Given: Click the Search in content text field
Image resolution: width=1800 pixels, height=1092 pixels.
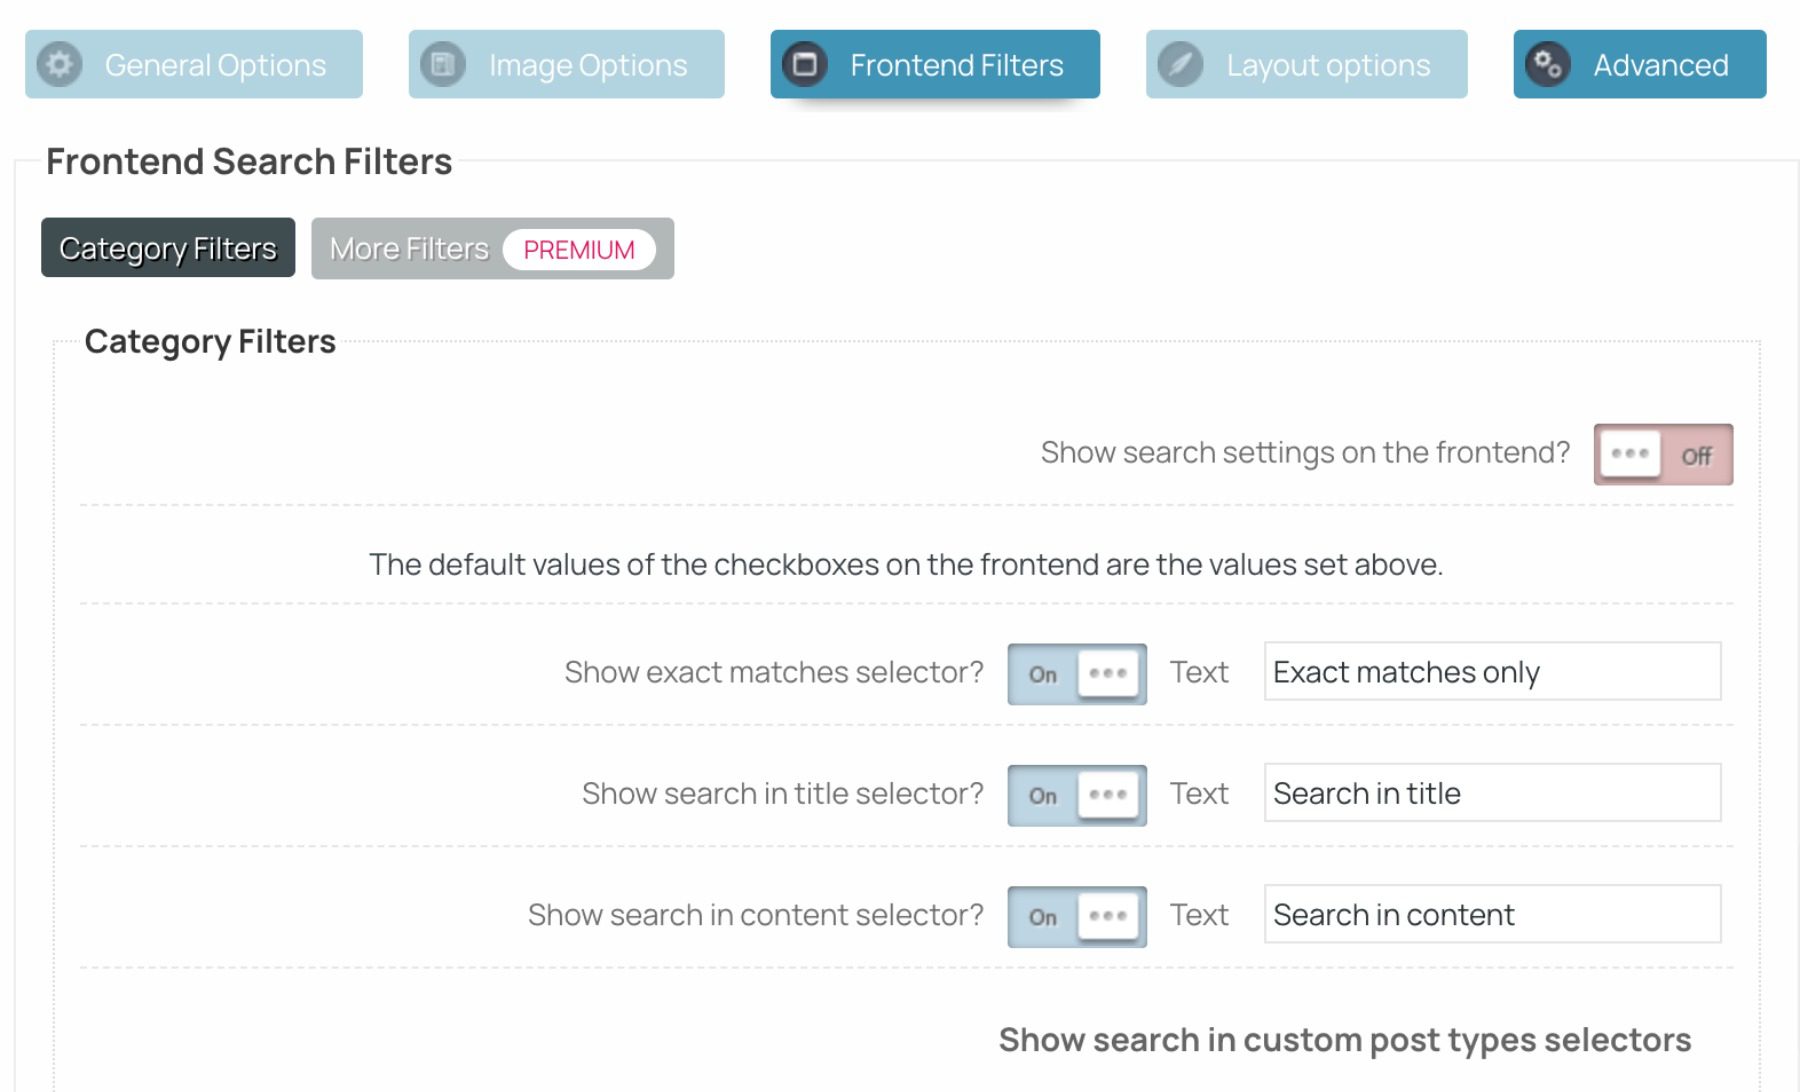Looking at the screenshot, I should pyautogui.click(x=1491, y=915).
